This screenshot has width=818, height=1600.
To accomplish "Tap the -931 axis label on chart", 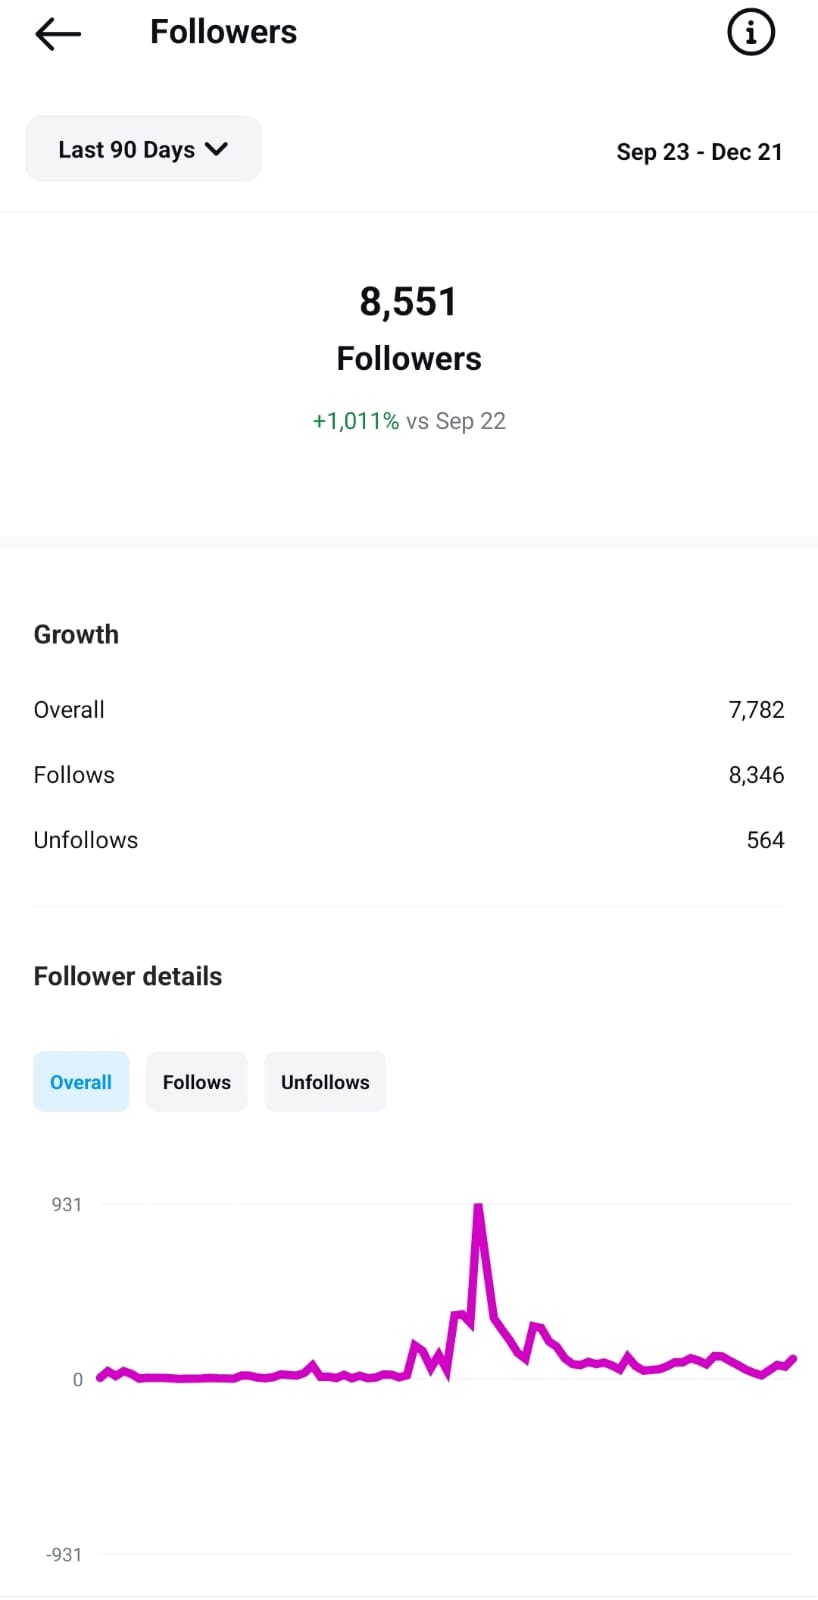I will [x=64, y=1555].
